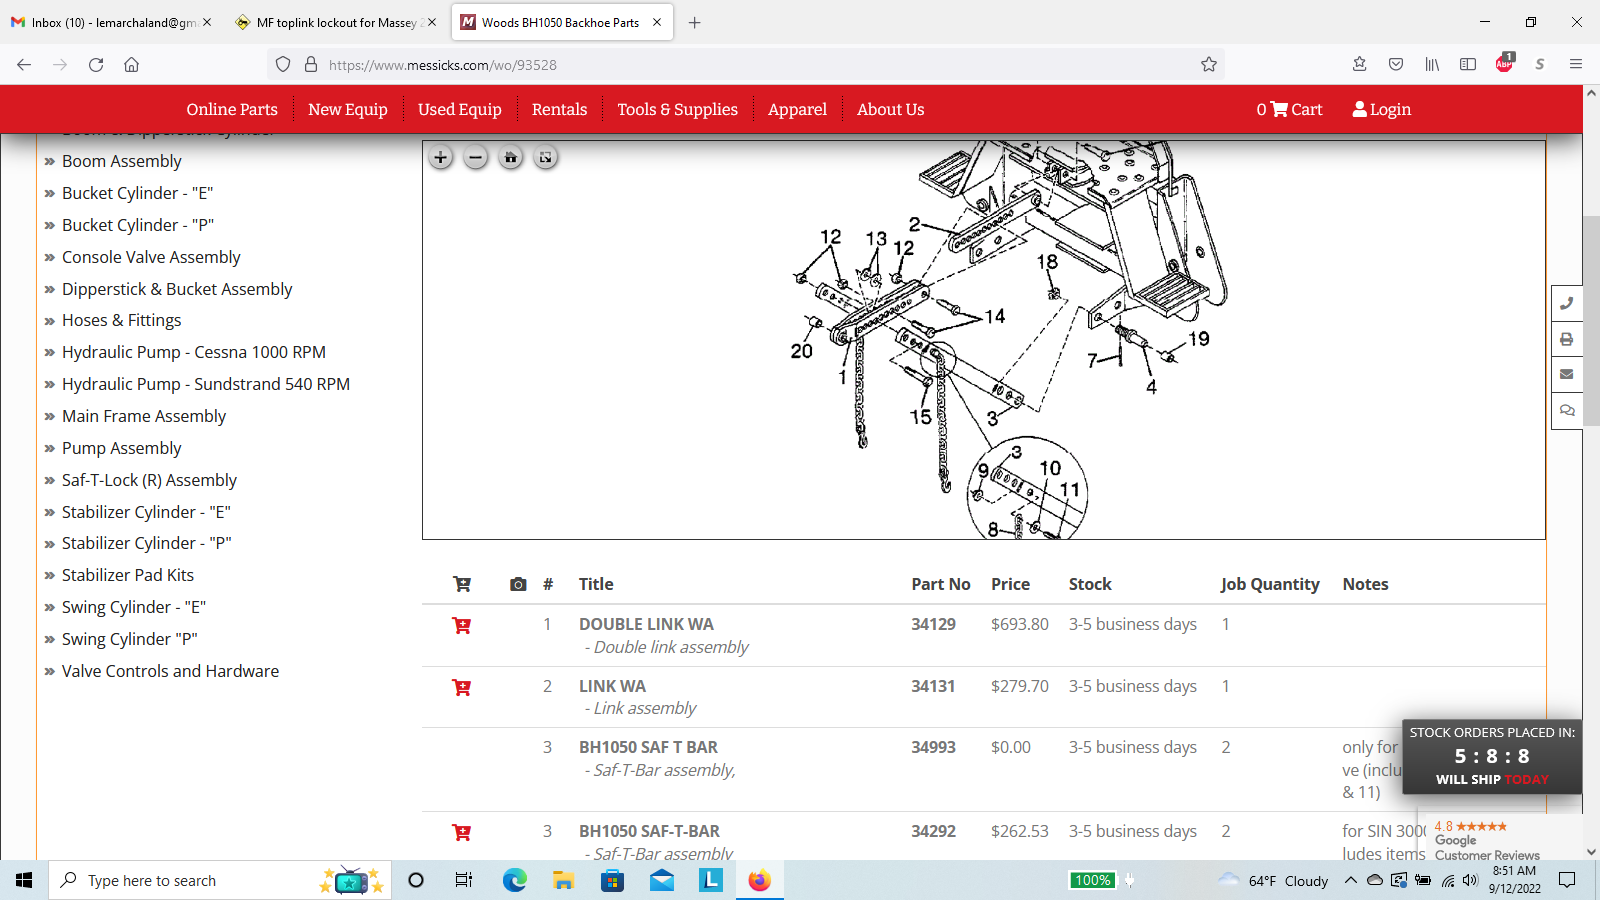Screen dimensions: 1600x900
Task: Switch to MF toplink lockout tab
Action: [335, 22]
